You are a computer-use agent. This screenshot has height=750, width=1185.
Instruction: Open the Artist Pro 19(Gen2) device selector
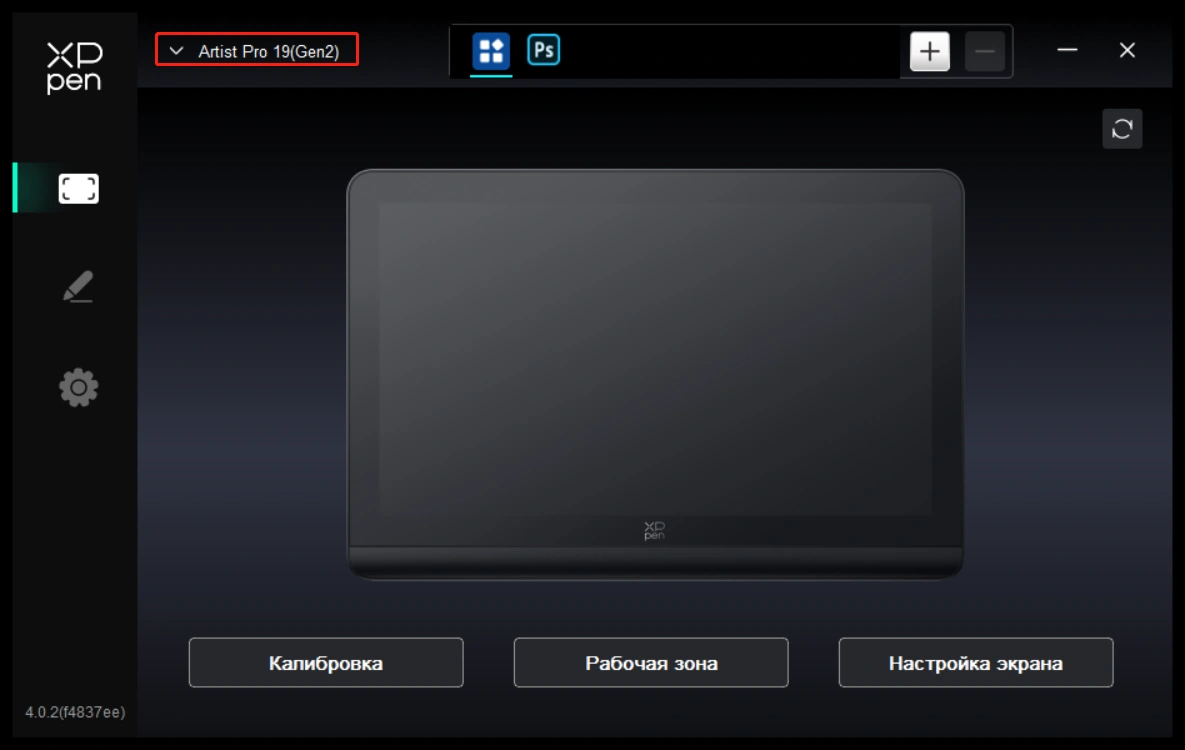point(267,51)
